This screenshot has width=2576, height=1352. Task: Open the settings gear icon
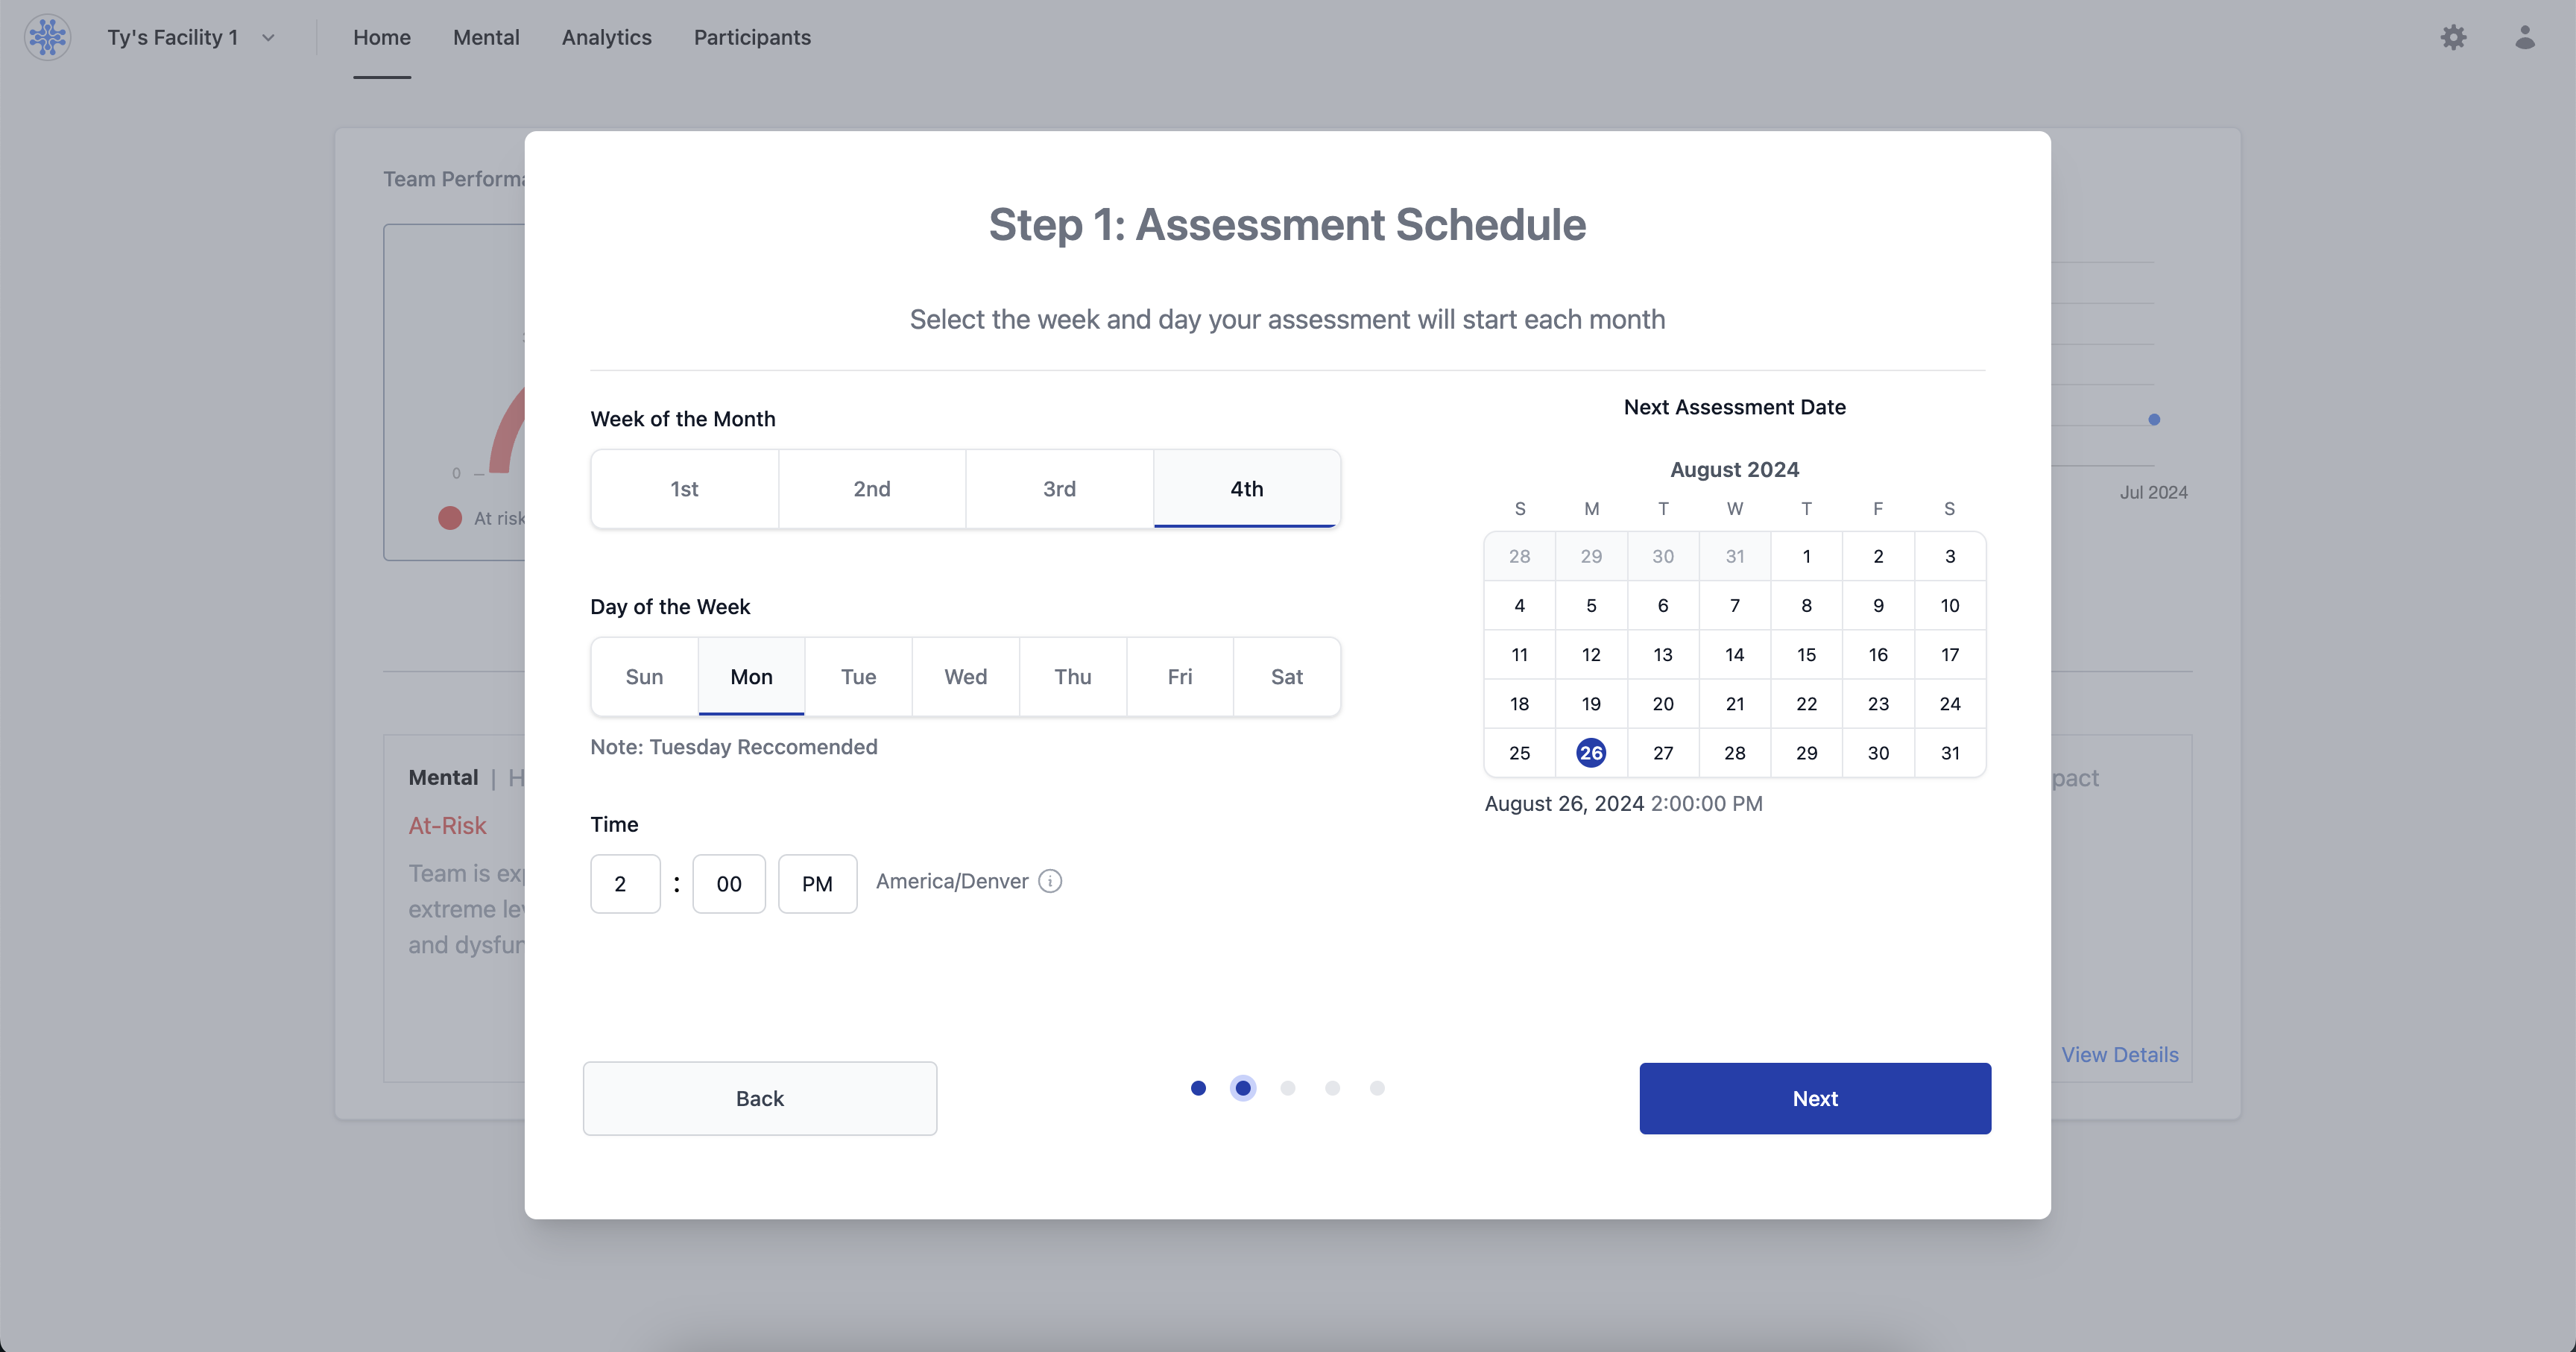(x=2453, y=37)
